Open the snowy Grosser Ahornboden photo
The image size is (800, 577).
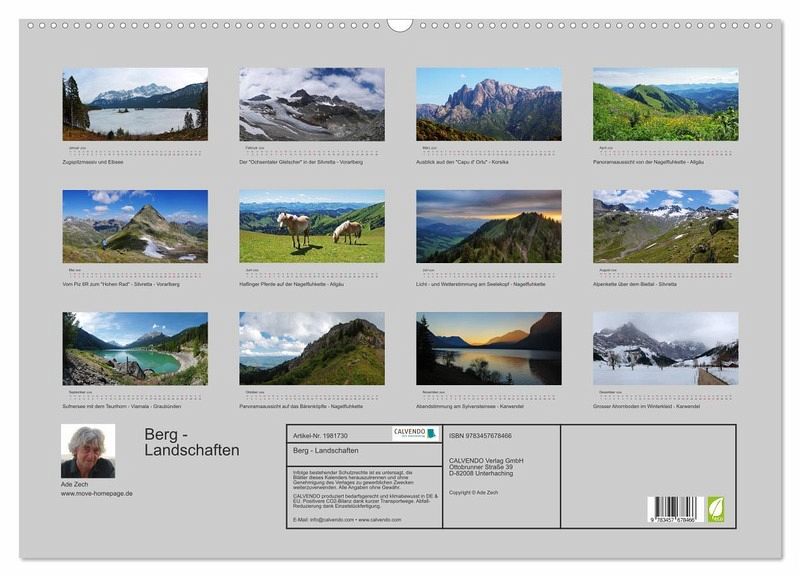tap(666, 348)
